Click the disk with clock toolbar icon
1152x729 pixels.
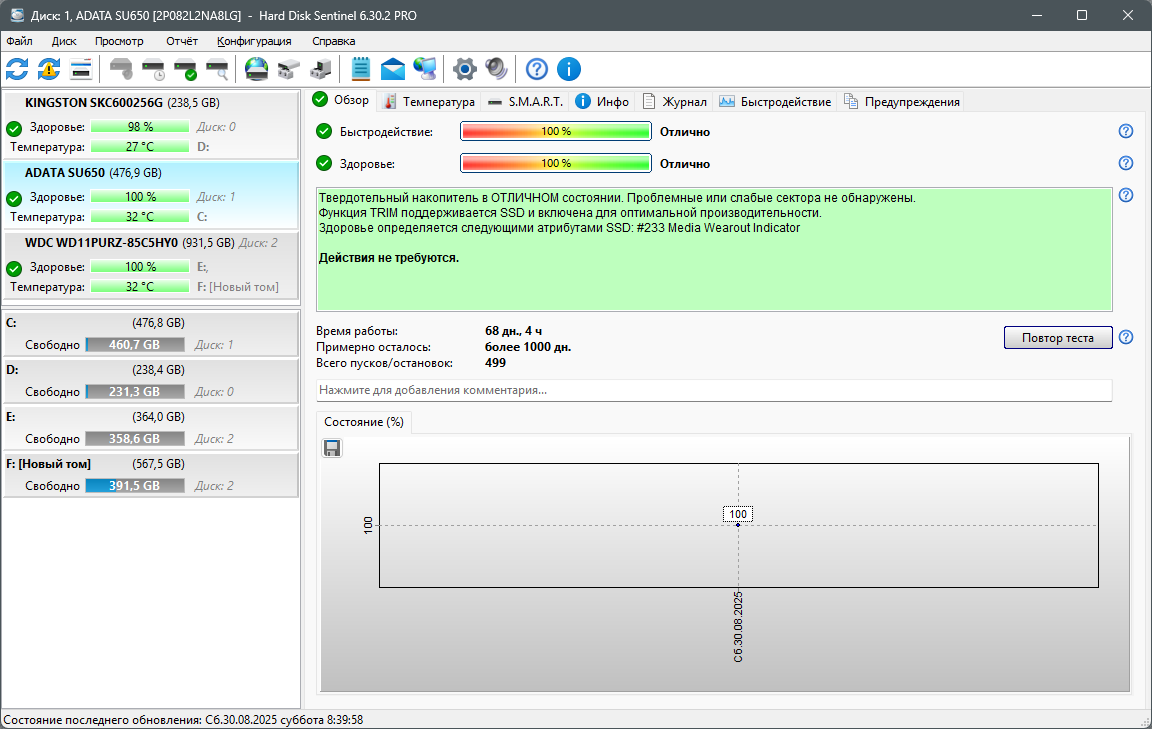coord(154,69)
